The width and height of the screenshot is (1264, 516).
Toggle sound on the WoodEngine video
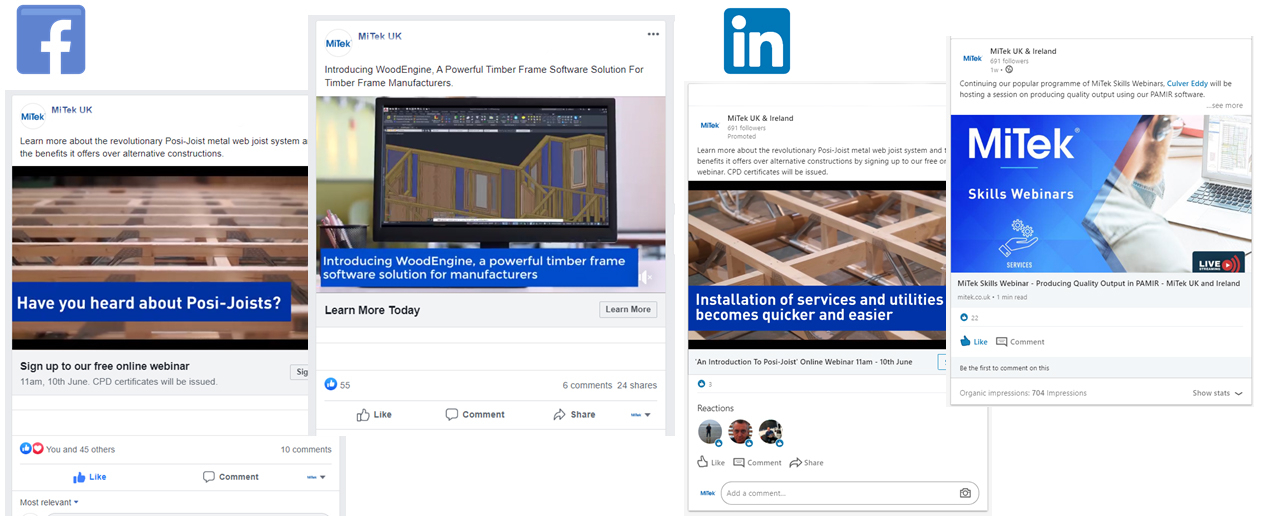(647, 277)
